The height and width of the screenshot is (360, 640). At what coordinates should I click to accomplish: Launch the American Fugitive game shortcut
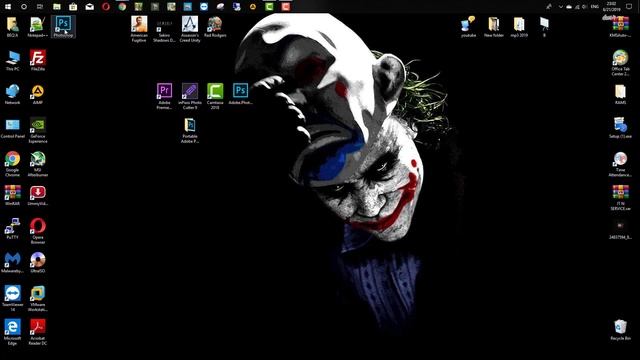point(139,29)
